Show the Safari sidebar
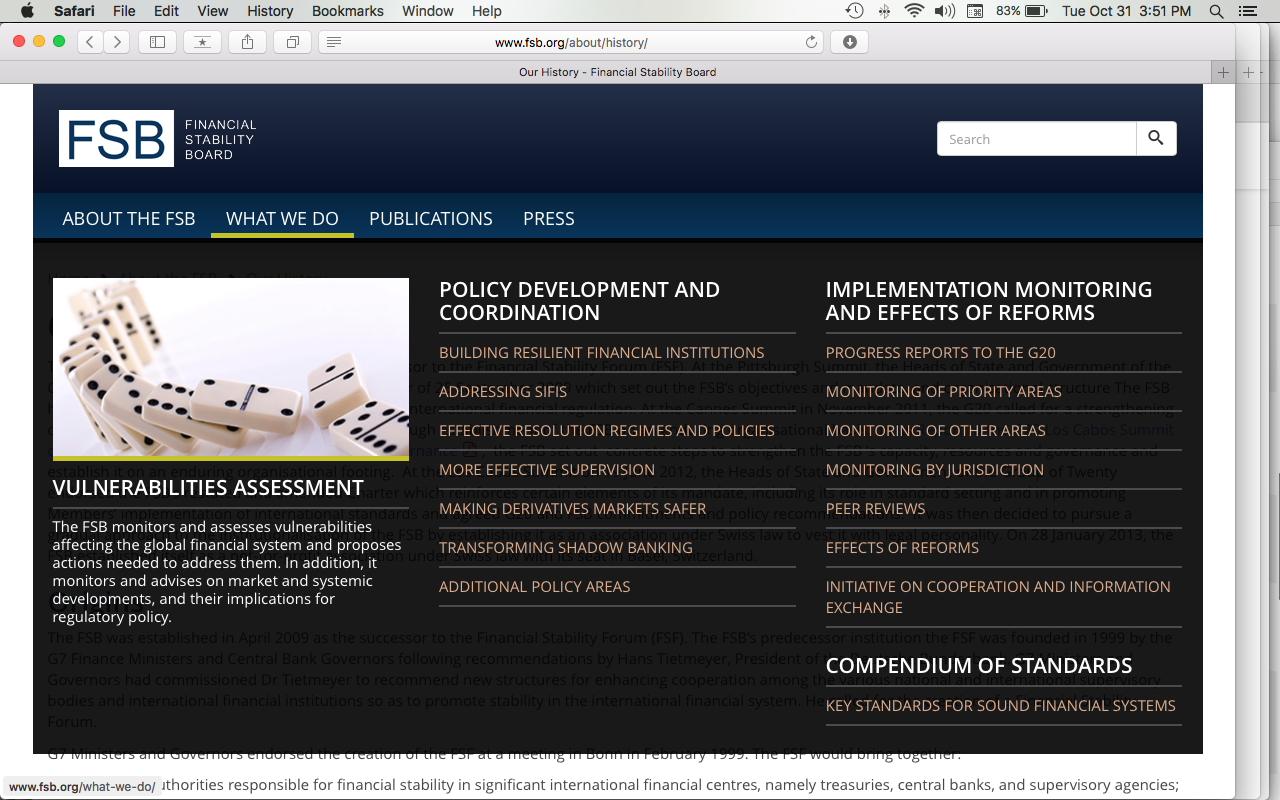The image size is (1280, 800). pos(158,42)
